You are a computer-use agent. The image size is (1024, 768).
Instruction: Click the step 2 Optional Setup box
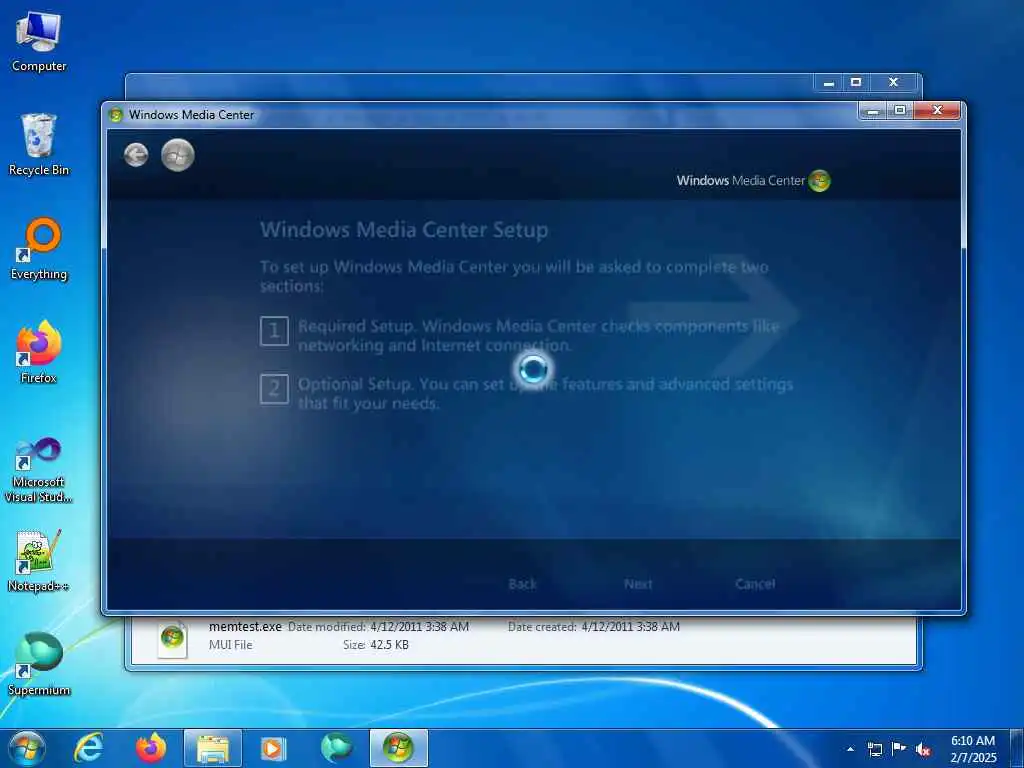[274, 389]
